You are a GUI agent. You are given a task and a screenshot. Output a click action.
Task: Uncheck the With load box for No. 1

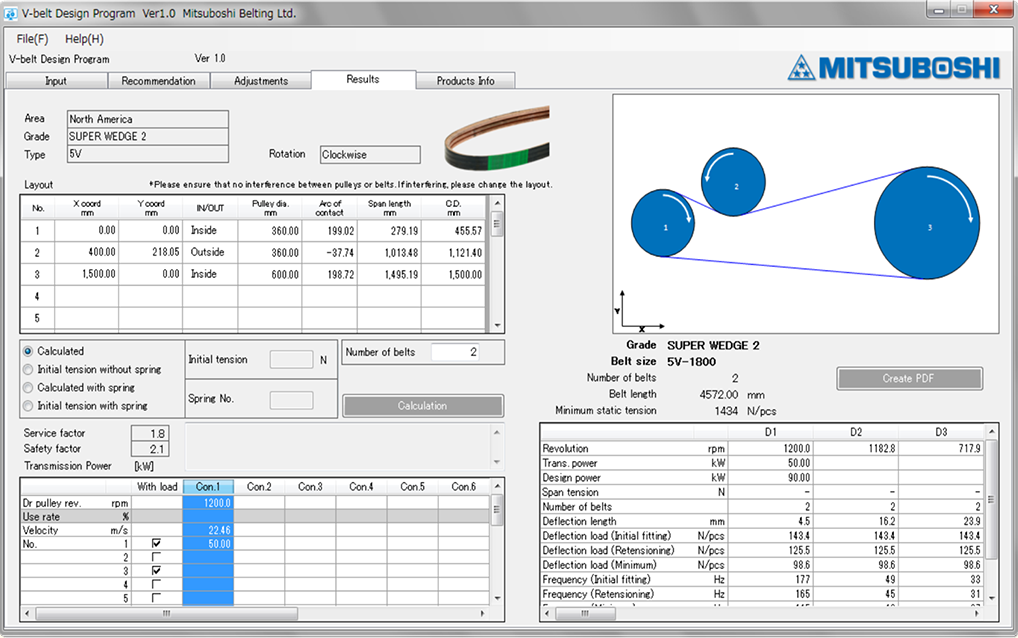point(156,543)
